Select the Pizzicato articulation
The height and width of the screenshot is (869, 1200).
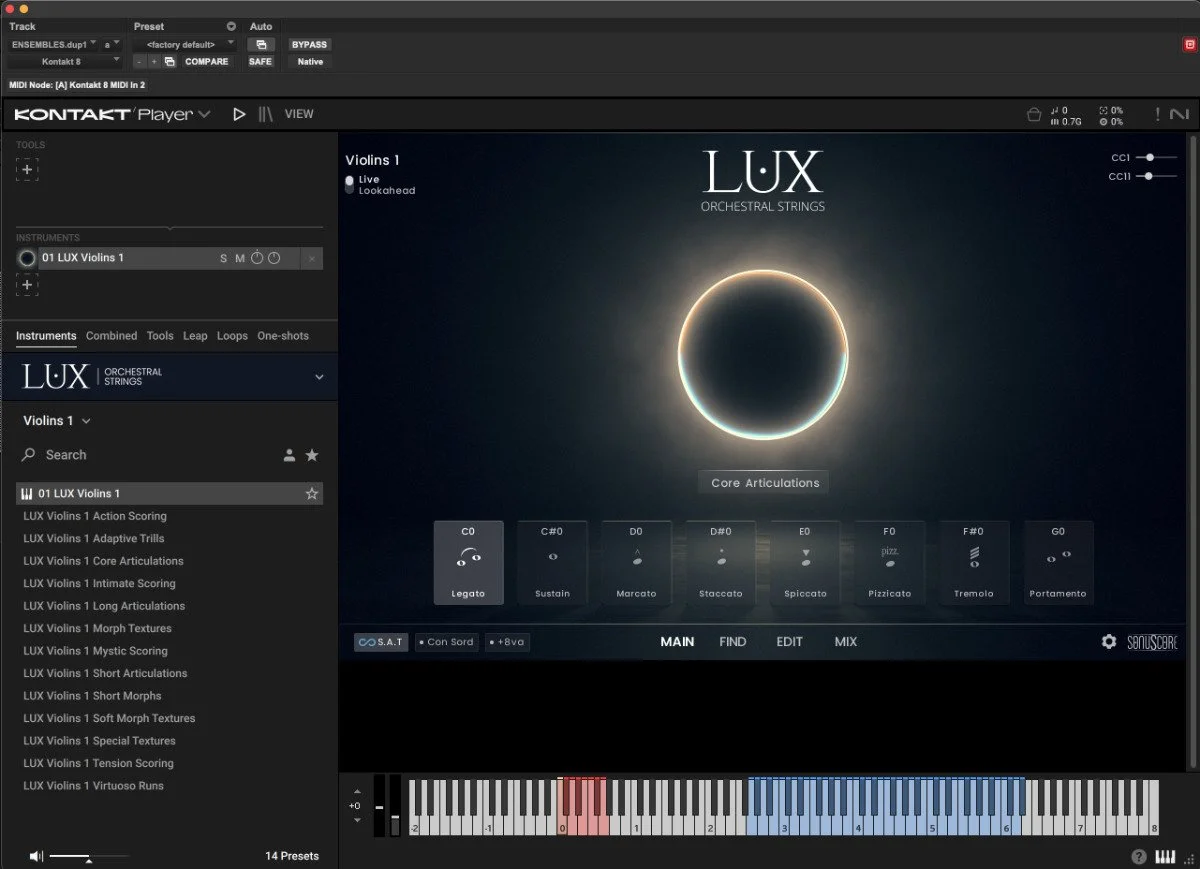(x=888, y=563)
